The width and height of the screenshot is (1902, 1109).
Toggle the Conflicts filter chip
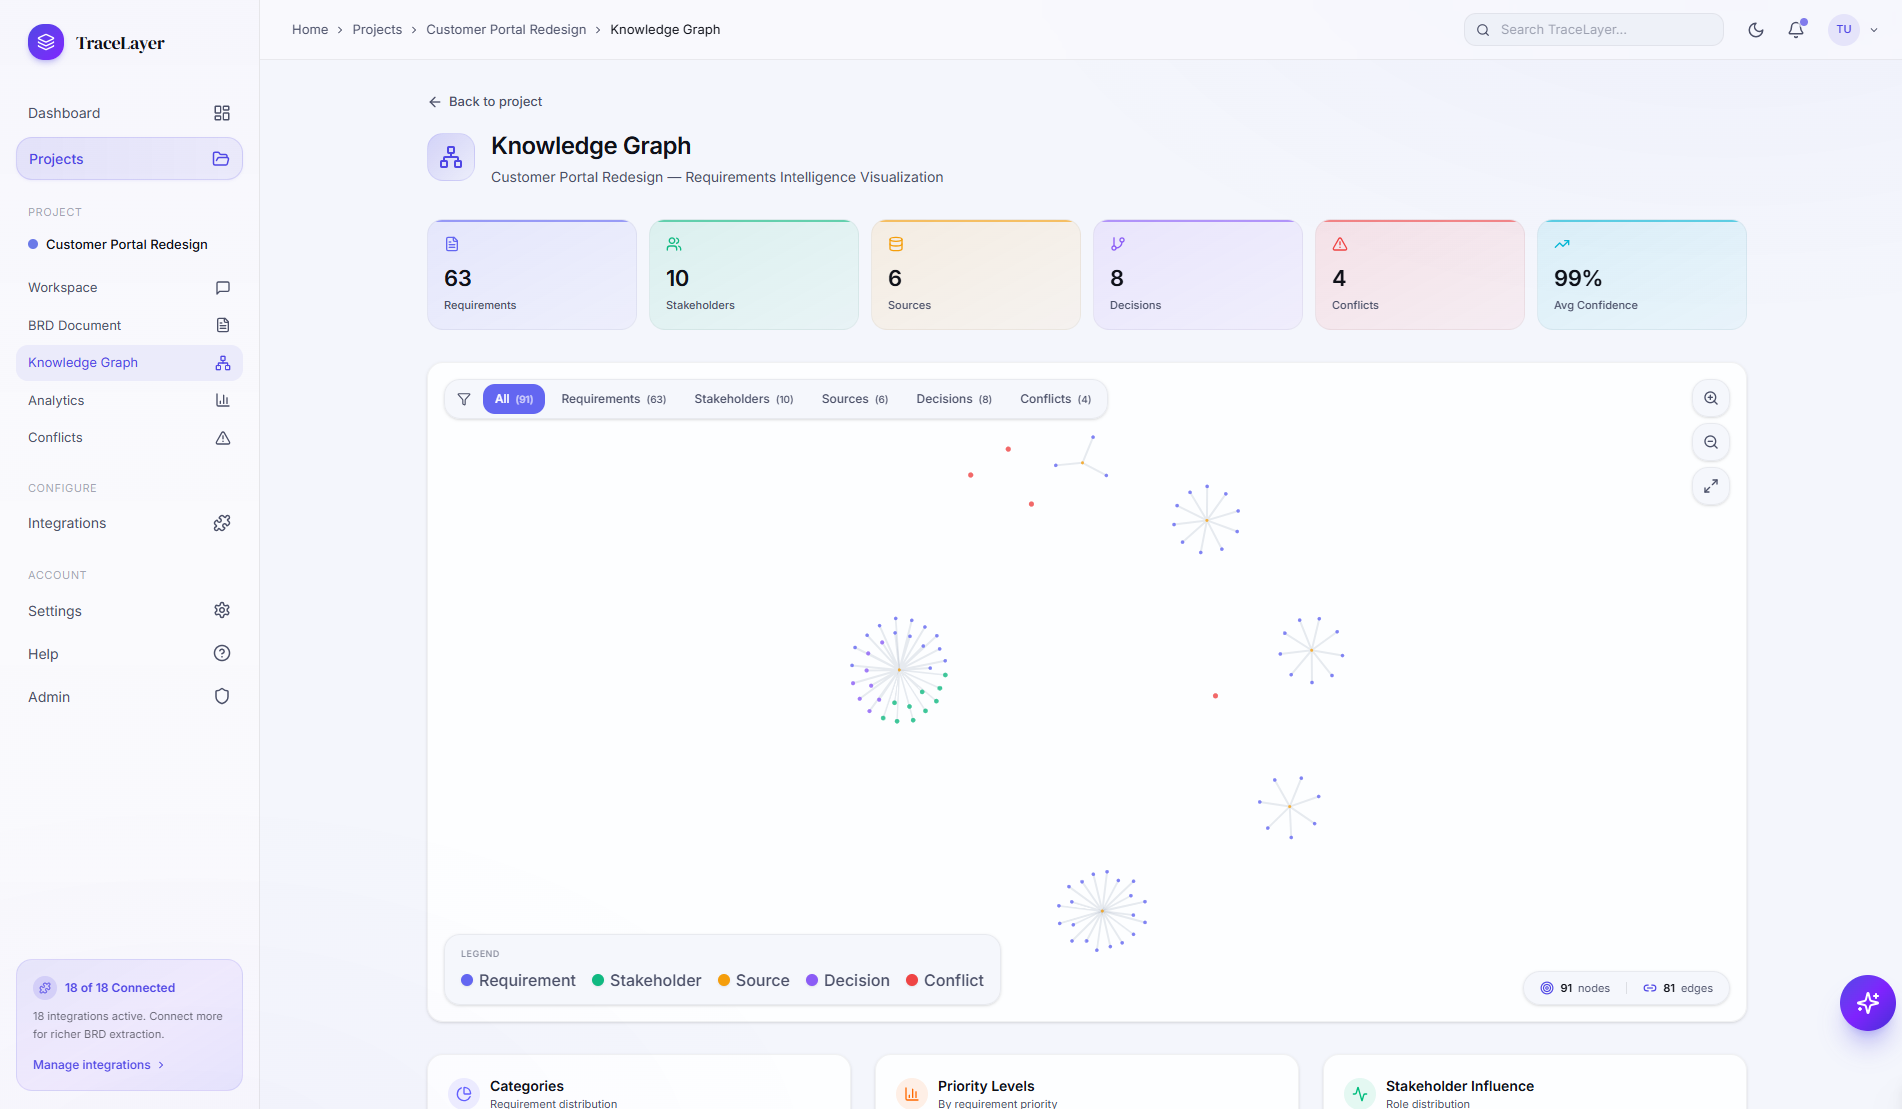(x=1055, y=399)
